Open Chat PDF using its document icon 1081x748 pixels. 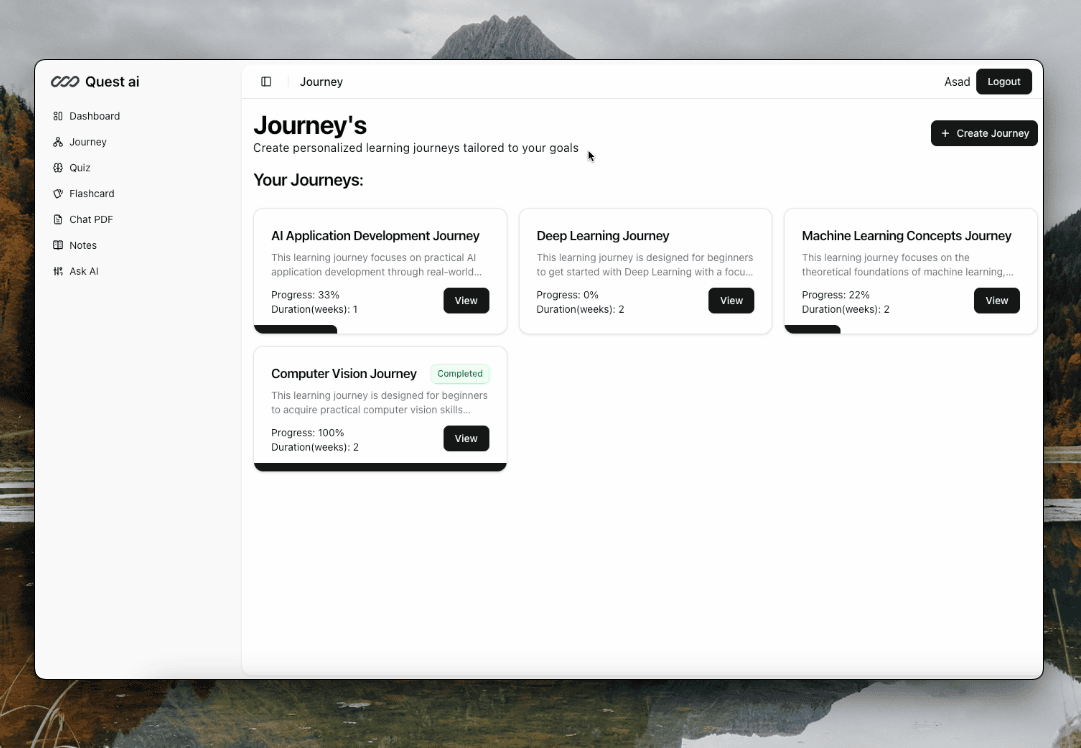pyautogui.click(x=58, y=219)
